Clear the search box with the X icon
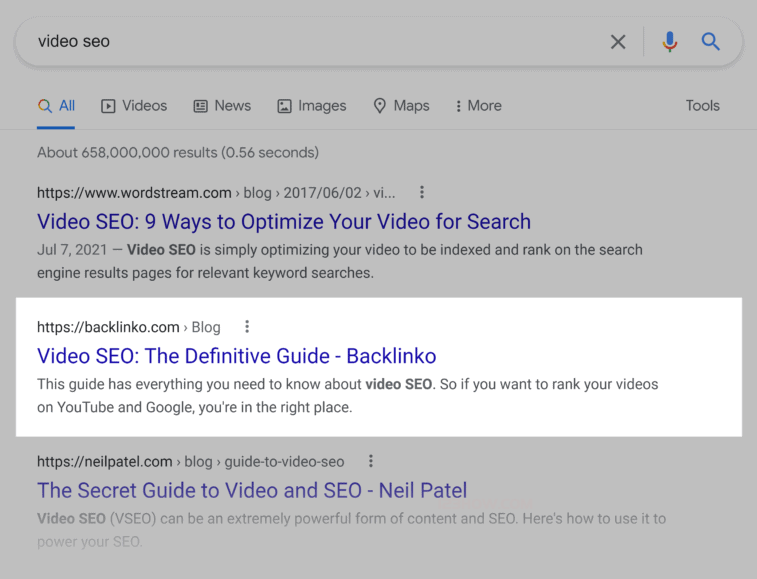757x579 pixels. pos(618,42)
